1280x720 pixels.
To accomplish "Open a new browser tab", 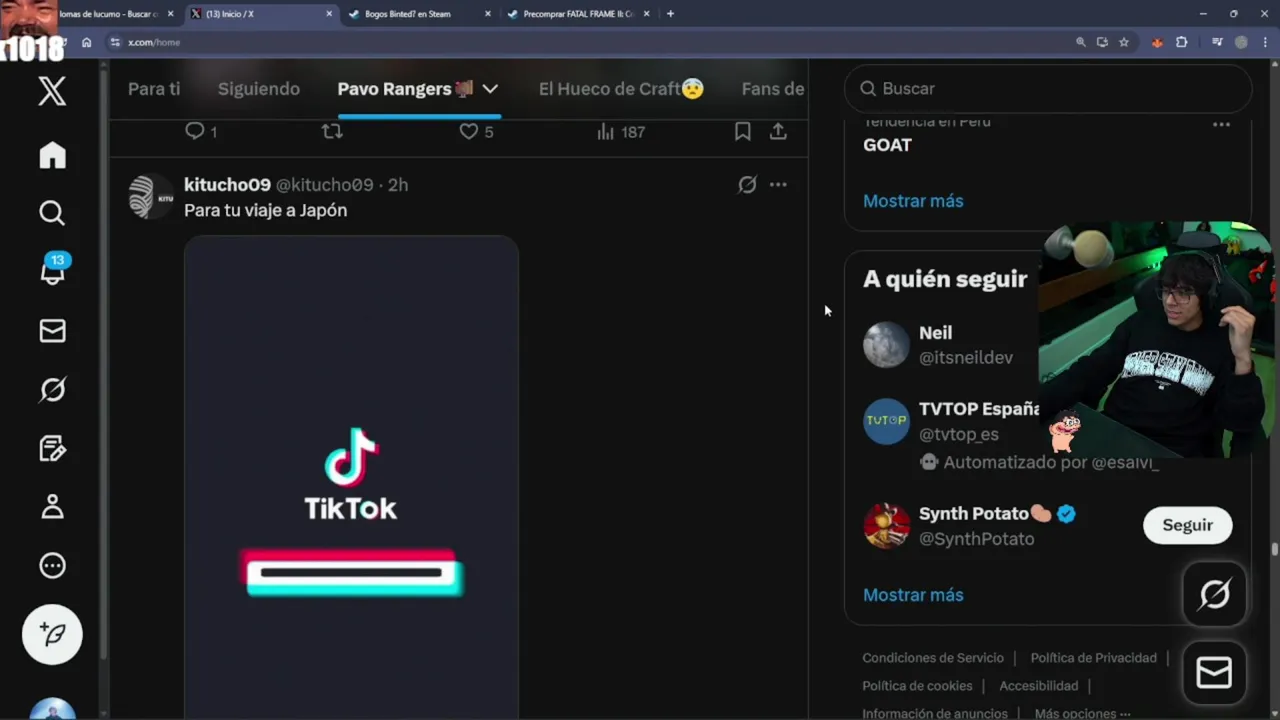I will (x=670, y=14).
